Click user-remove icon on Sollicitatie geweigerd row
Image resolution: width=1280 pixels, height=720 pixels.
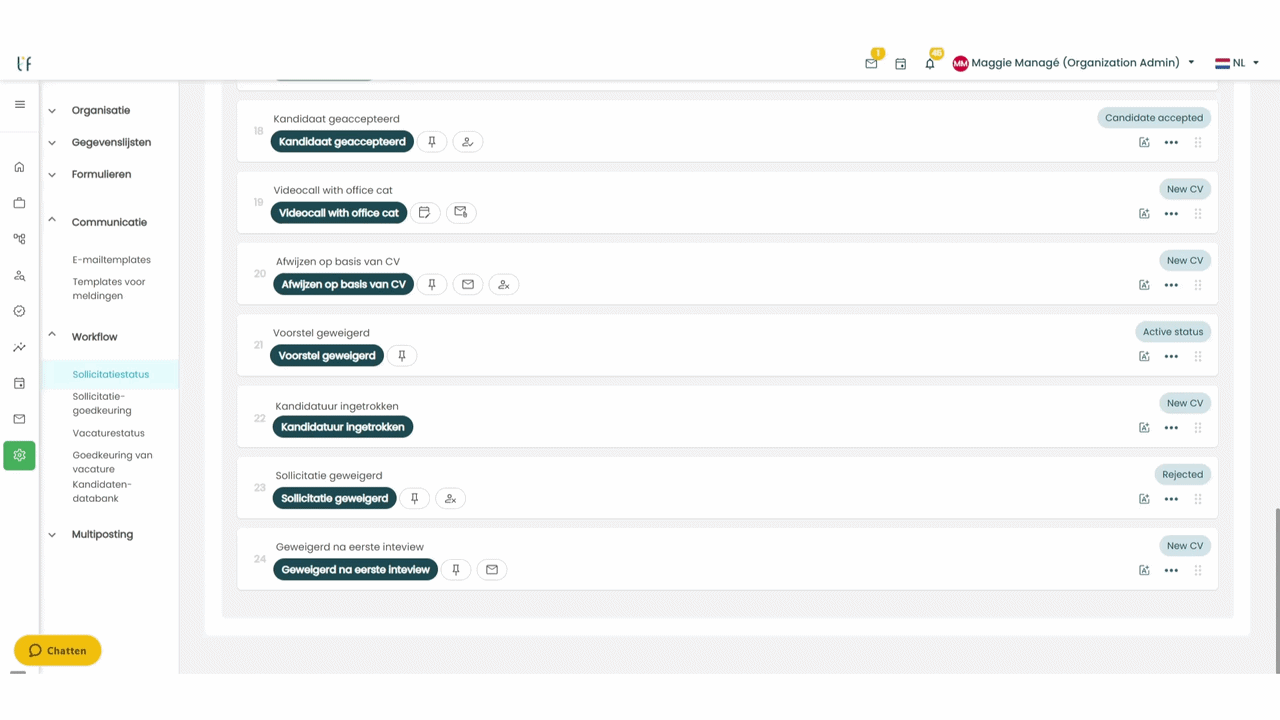pos(451,498)
